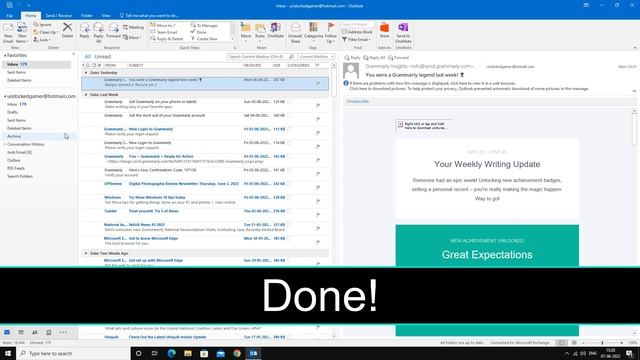
Task: Open the Filter Email dropdown
Action: [356, 40]
